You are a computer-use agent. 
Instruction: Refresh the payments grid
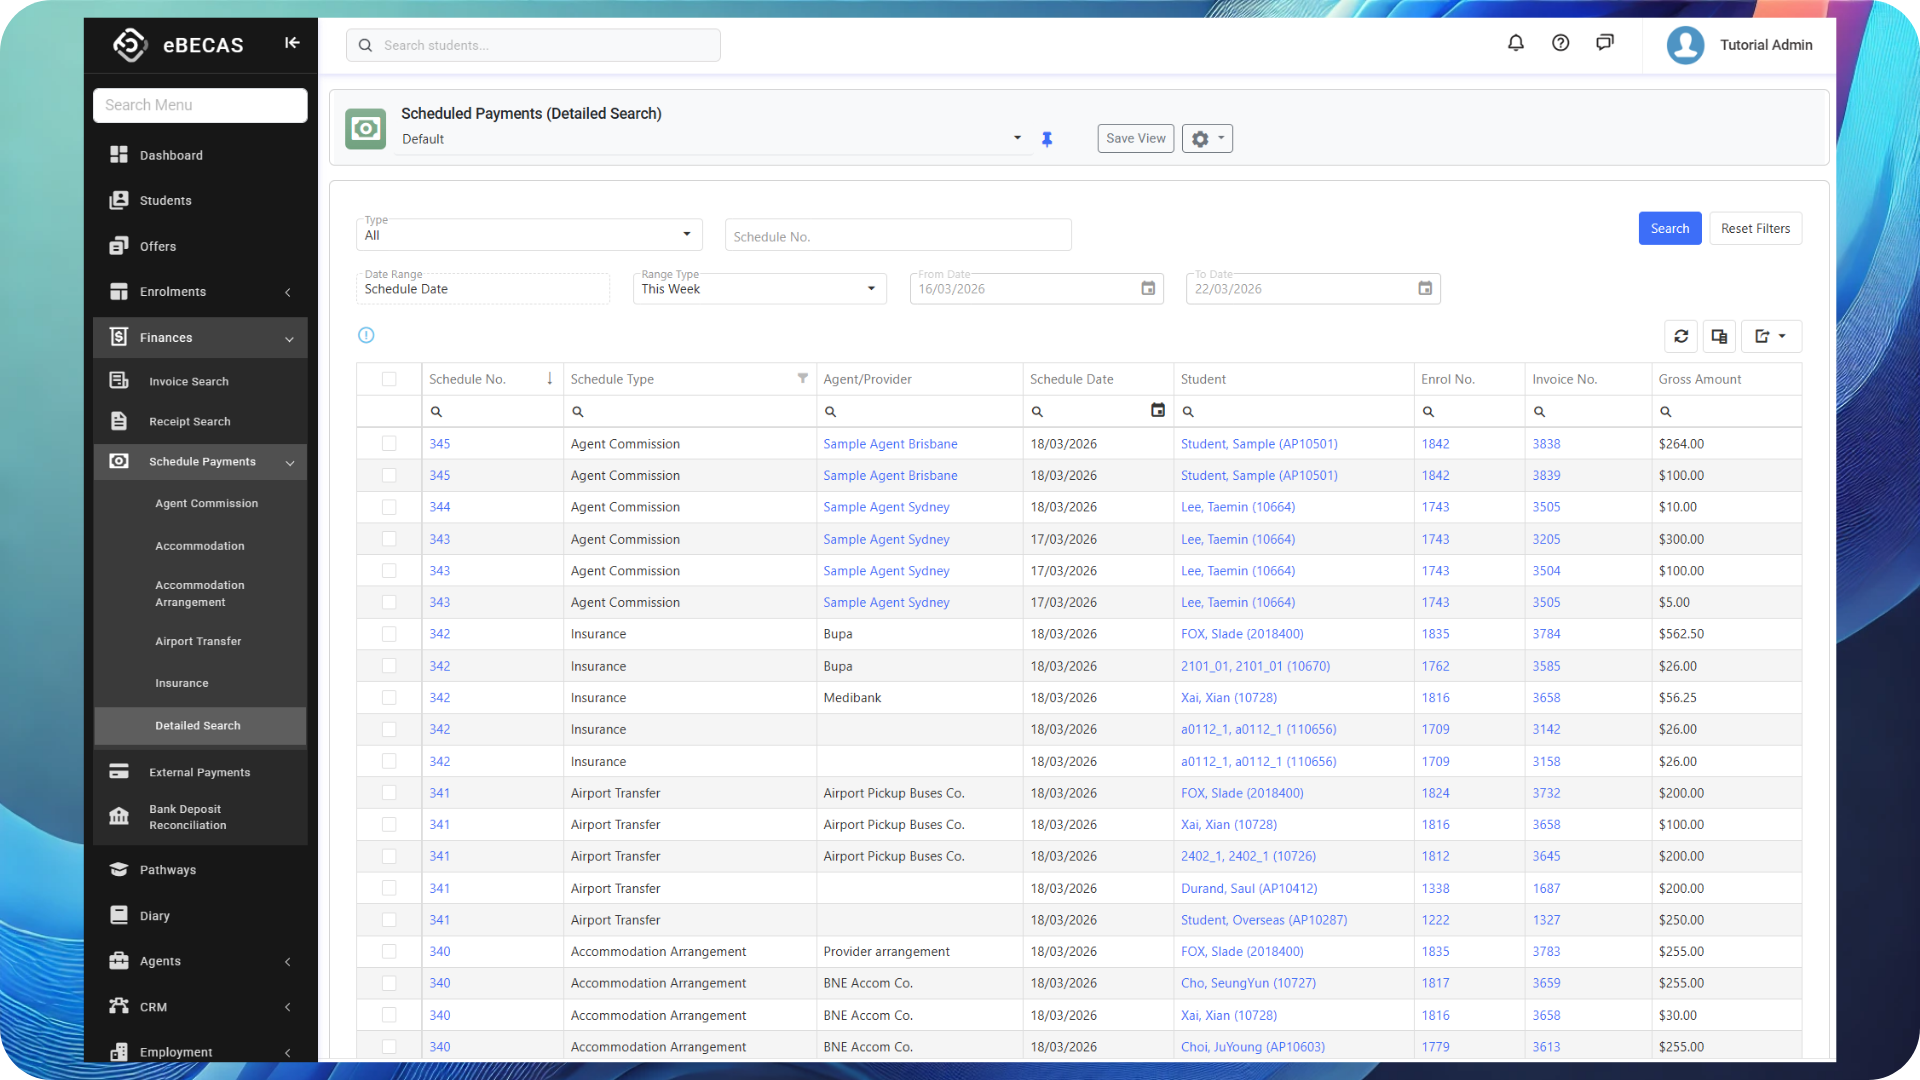[x=1681, y=337]
